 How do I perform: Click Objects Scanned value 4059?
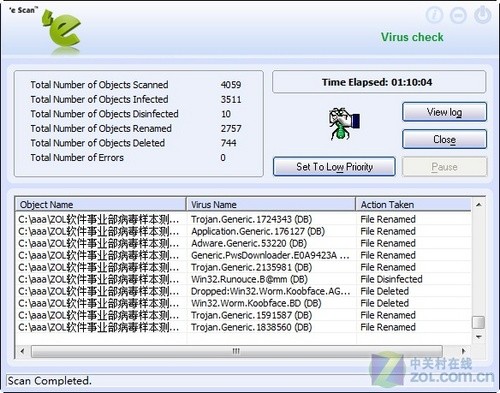(x=231, y=85)
